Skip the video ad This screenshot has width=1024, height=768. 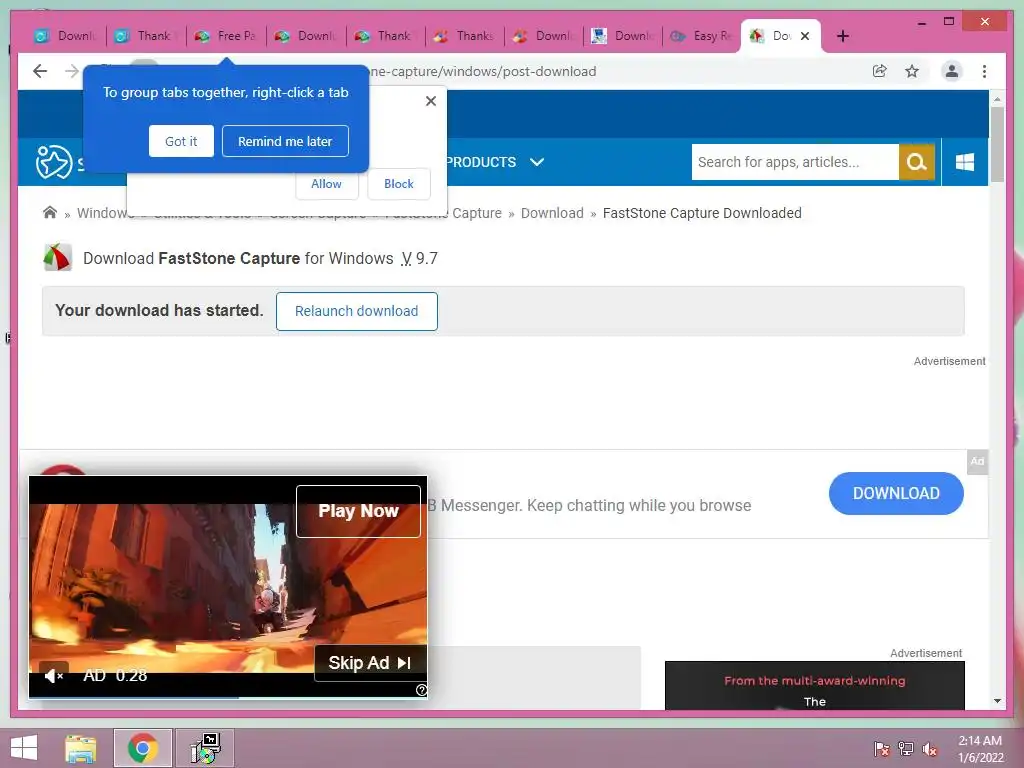coord(370,663)
